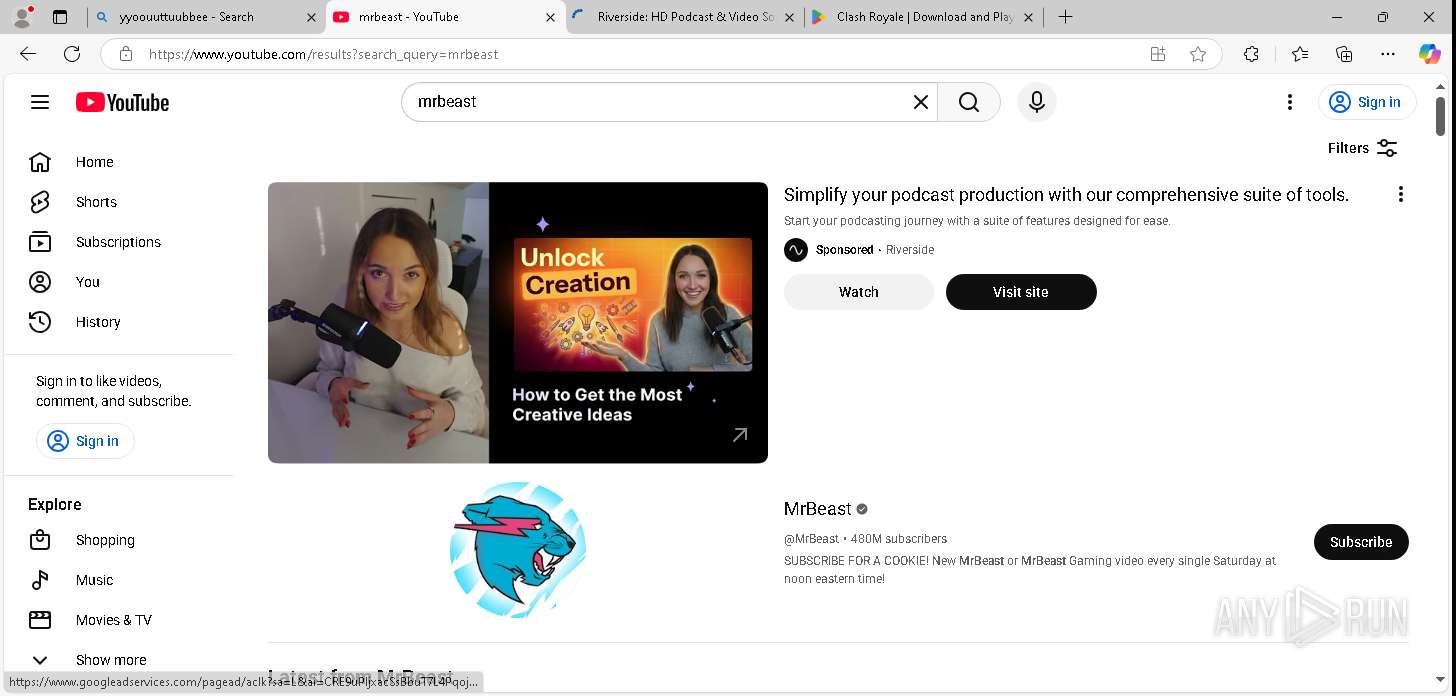Open the apps icon in the address bar
Image resolution: width=1456 pixels, height=696 pixels.
[x=1158, y=54]
